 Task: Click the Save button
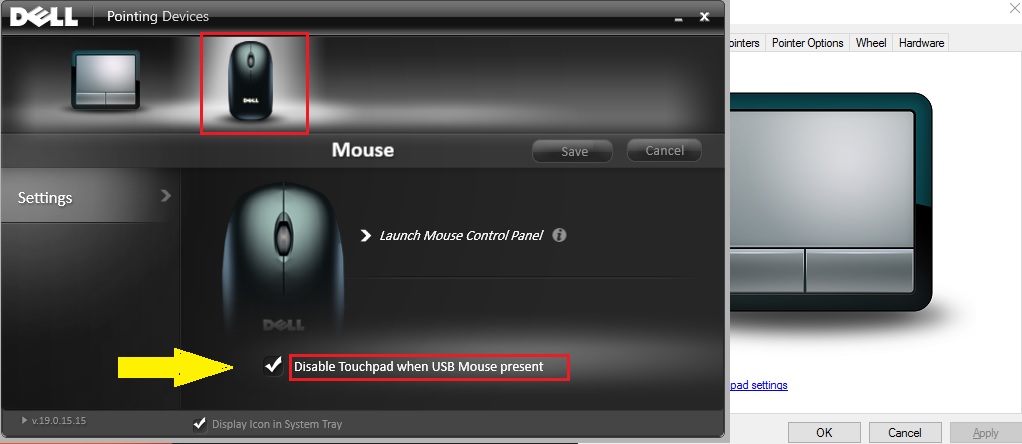pyautogui.click(x=574, y=151)
